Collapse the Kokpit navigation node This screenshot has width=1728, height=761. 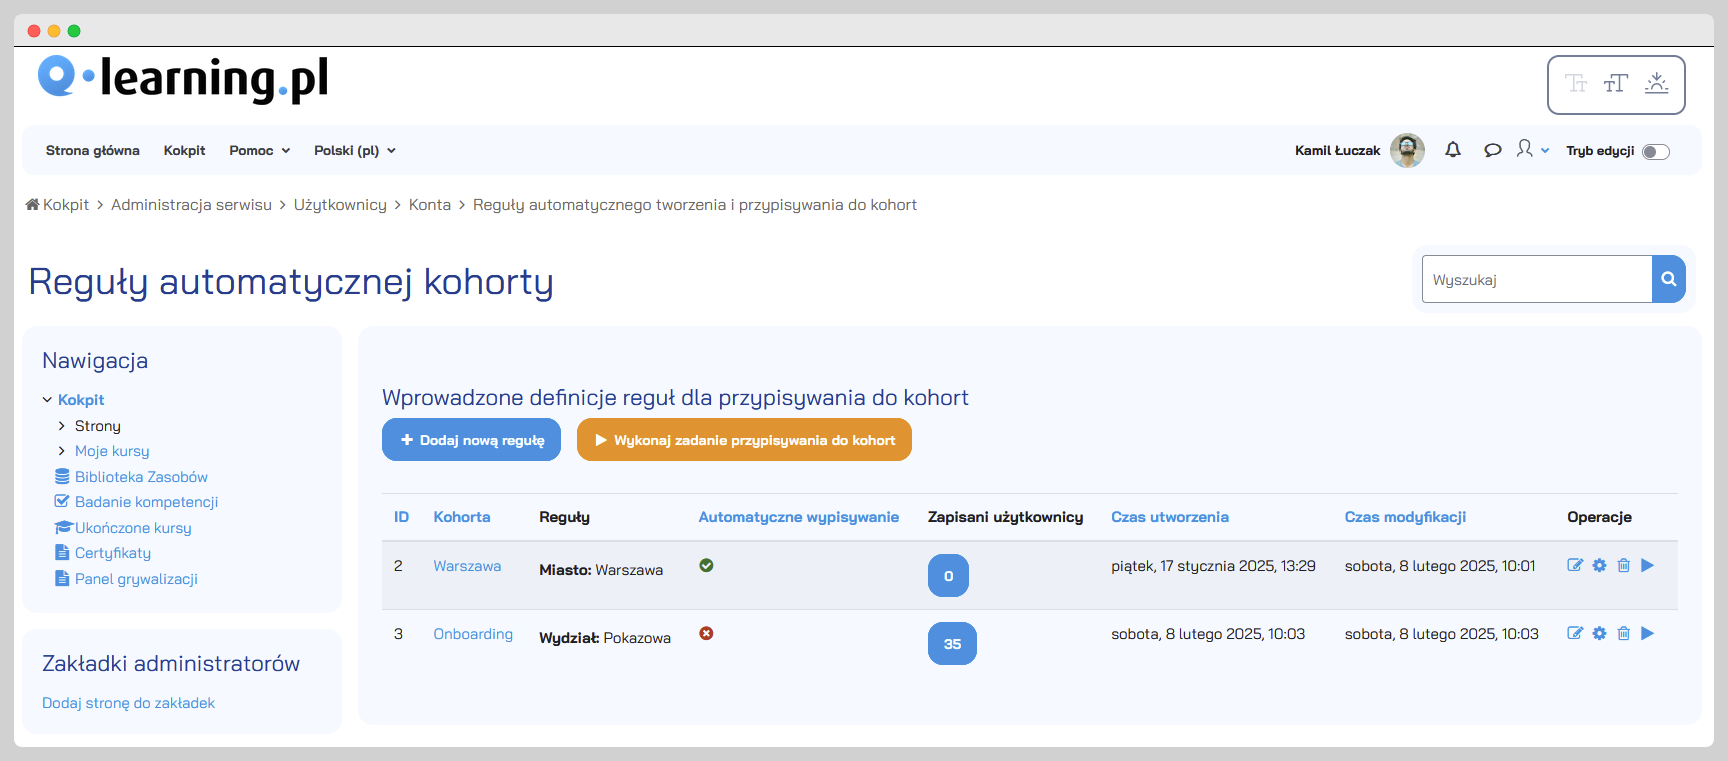click(x=47, y=400)
